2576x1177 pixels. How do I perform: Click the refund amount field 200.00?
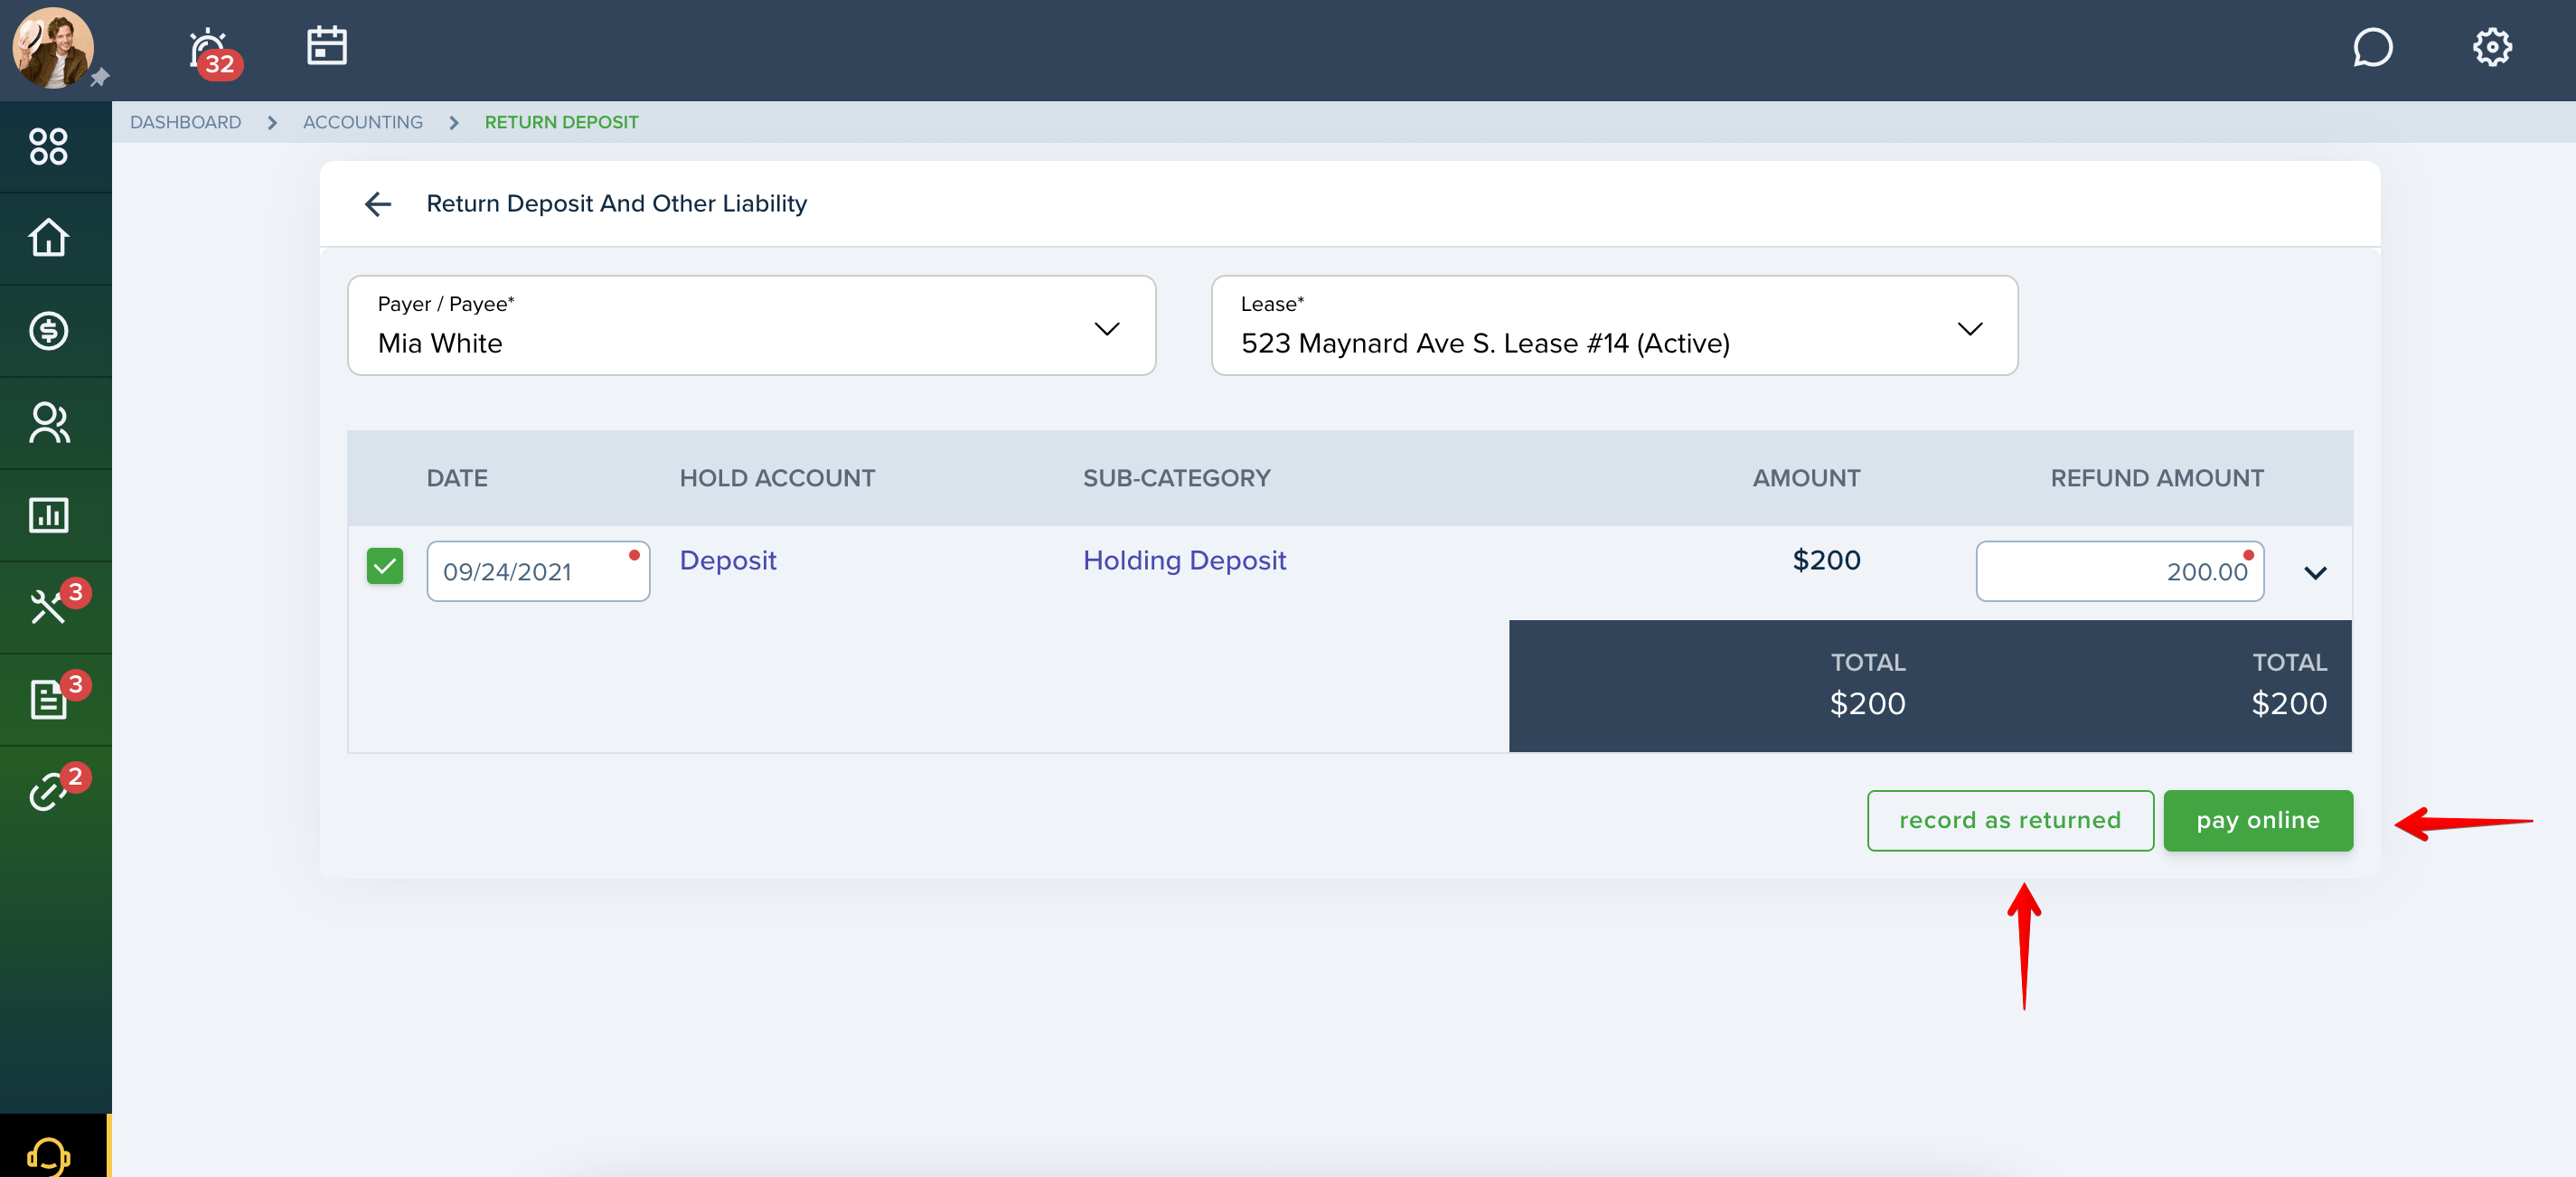[x=2120, y=572]
